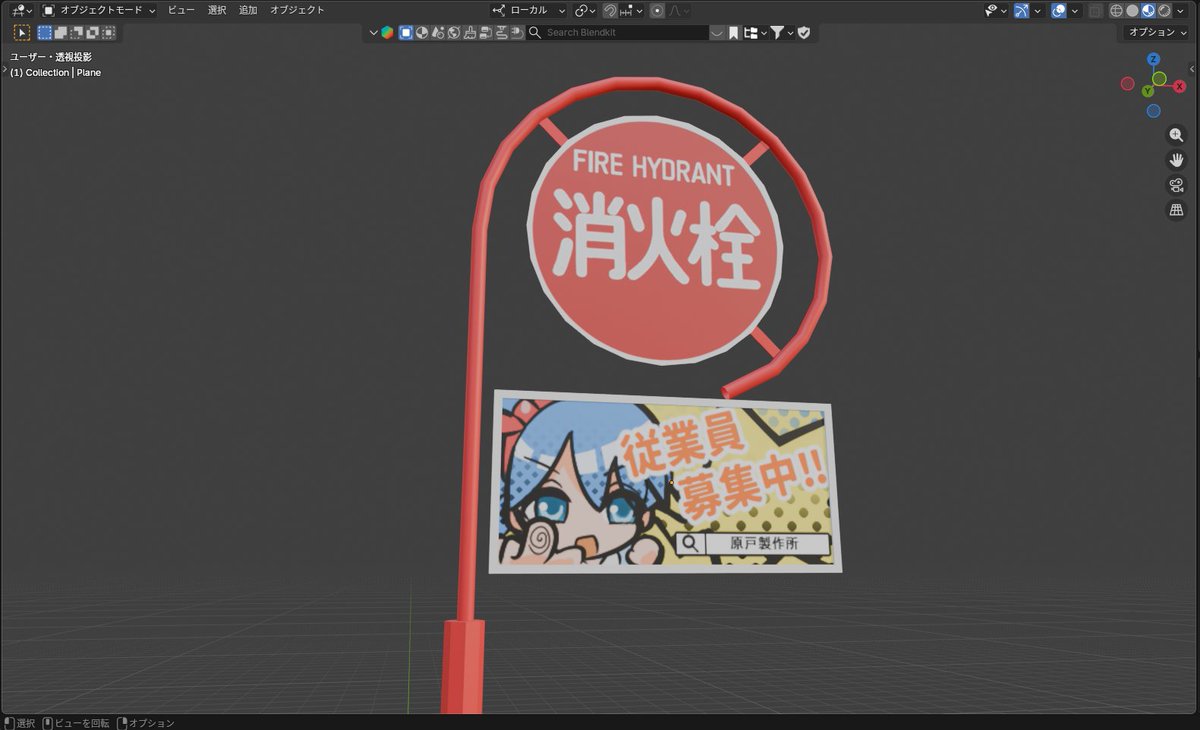Switch to solid viewport shading
1200x730 pixels.
coord(1132,10)
